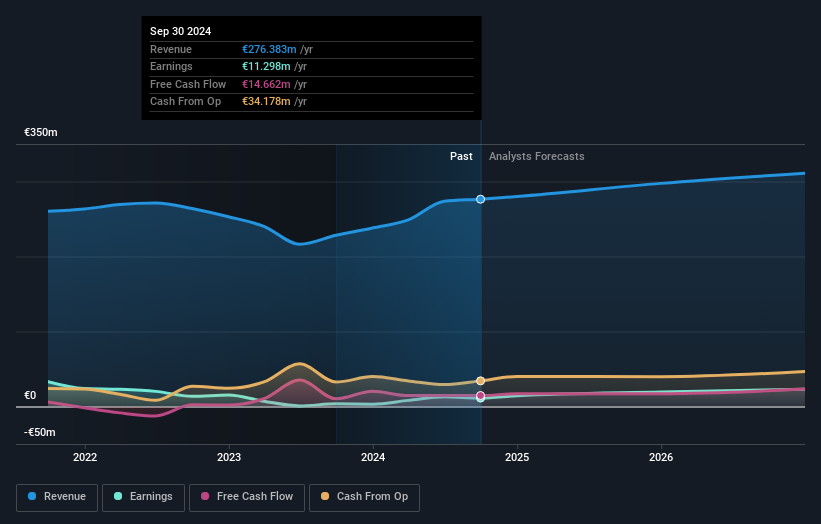Click the 2024 x-axis label
Viewport: 821px width, 524px height.
[373, 458]
